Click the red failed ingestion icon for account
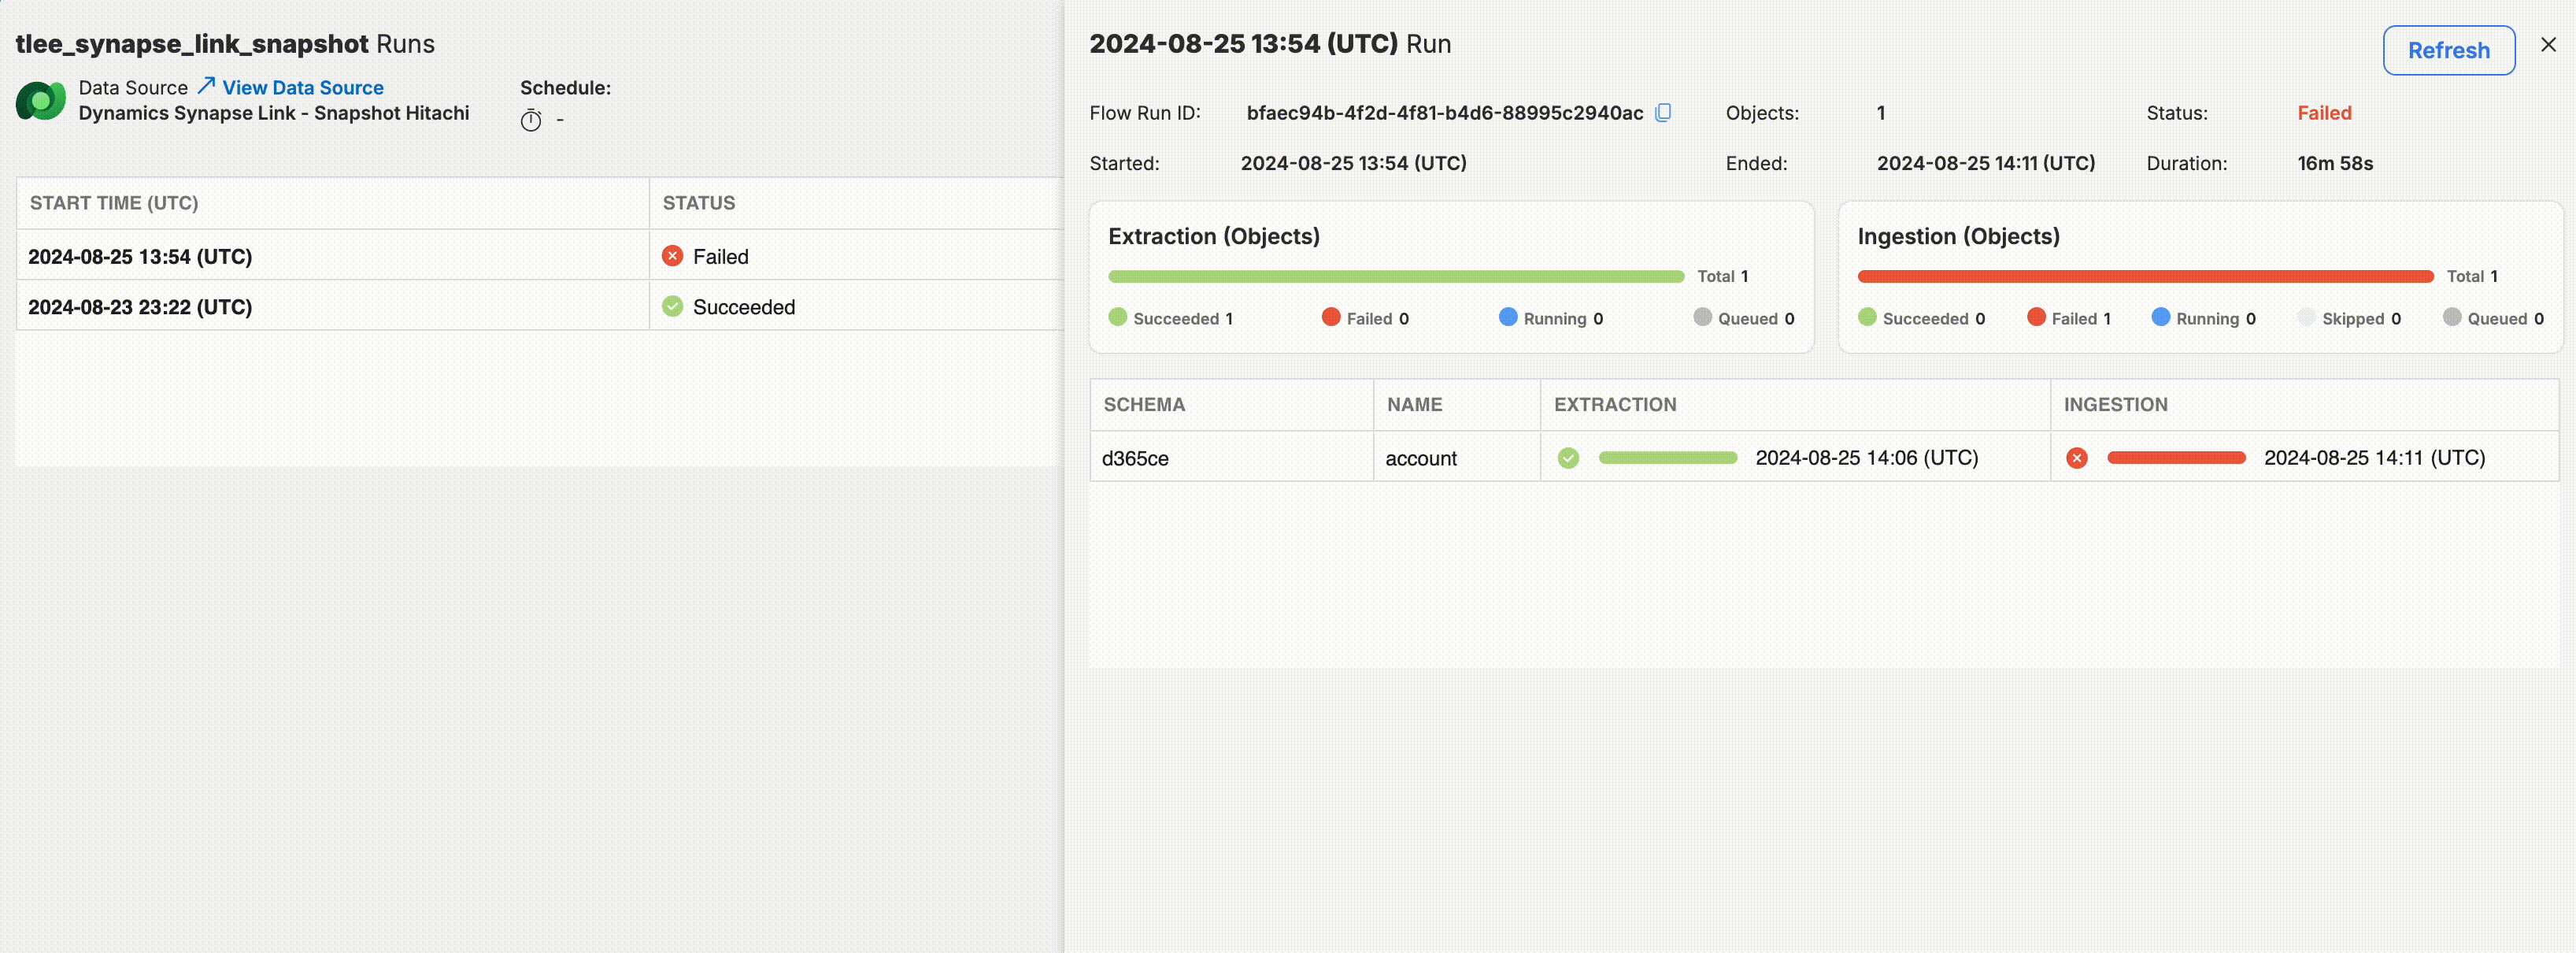The width and height of the screenshot is (2576, 953). pos(2077,457)
